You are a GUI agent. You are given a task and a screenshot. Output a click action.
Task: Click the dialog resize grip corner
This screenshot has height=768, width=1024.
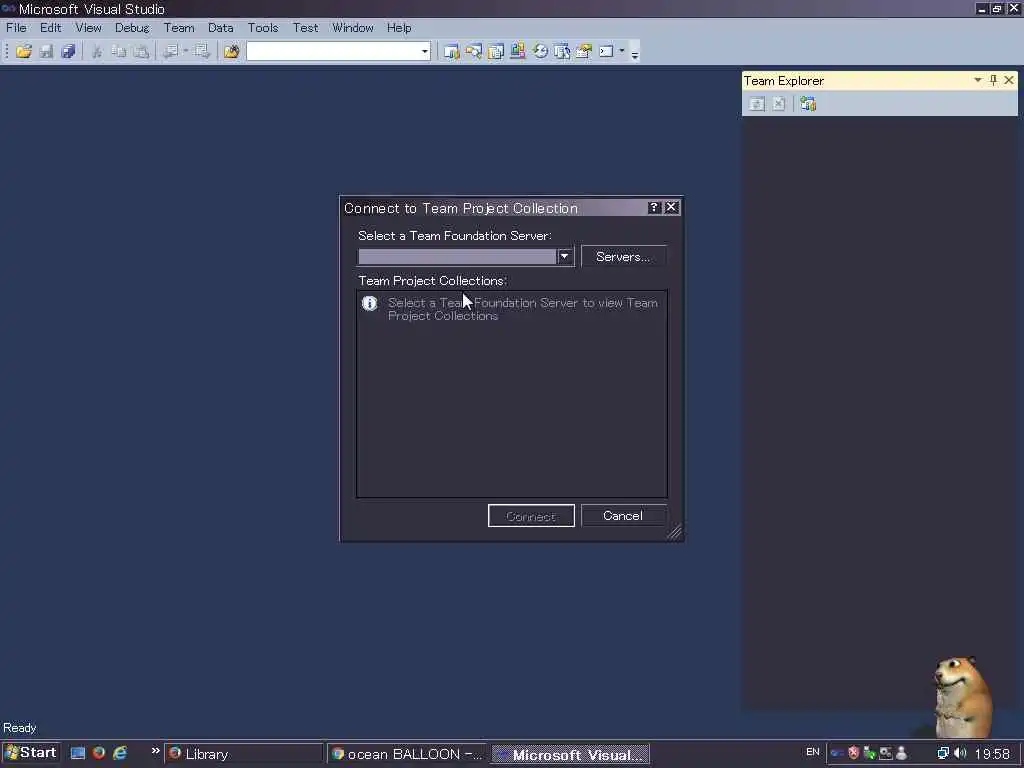point(675,532)
